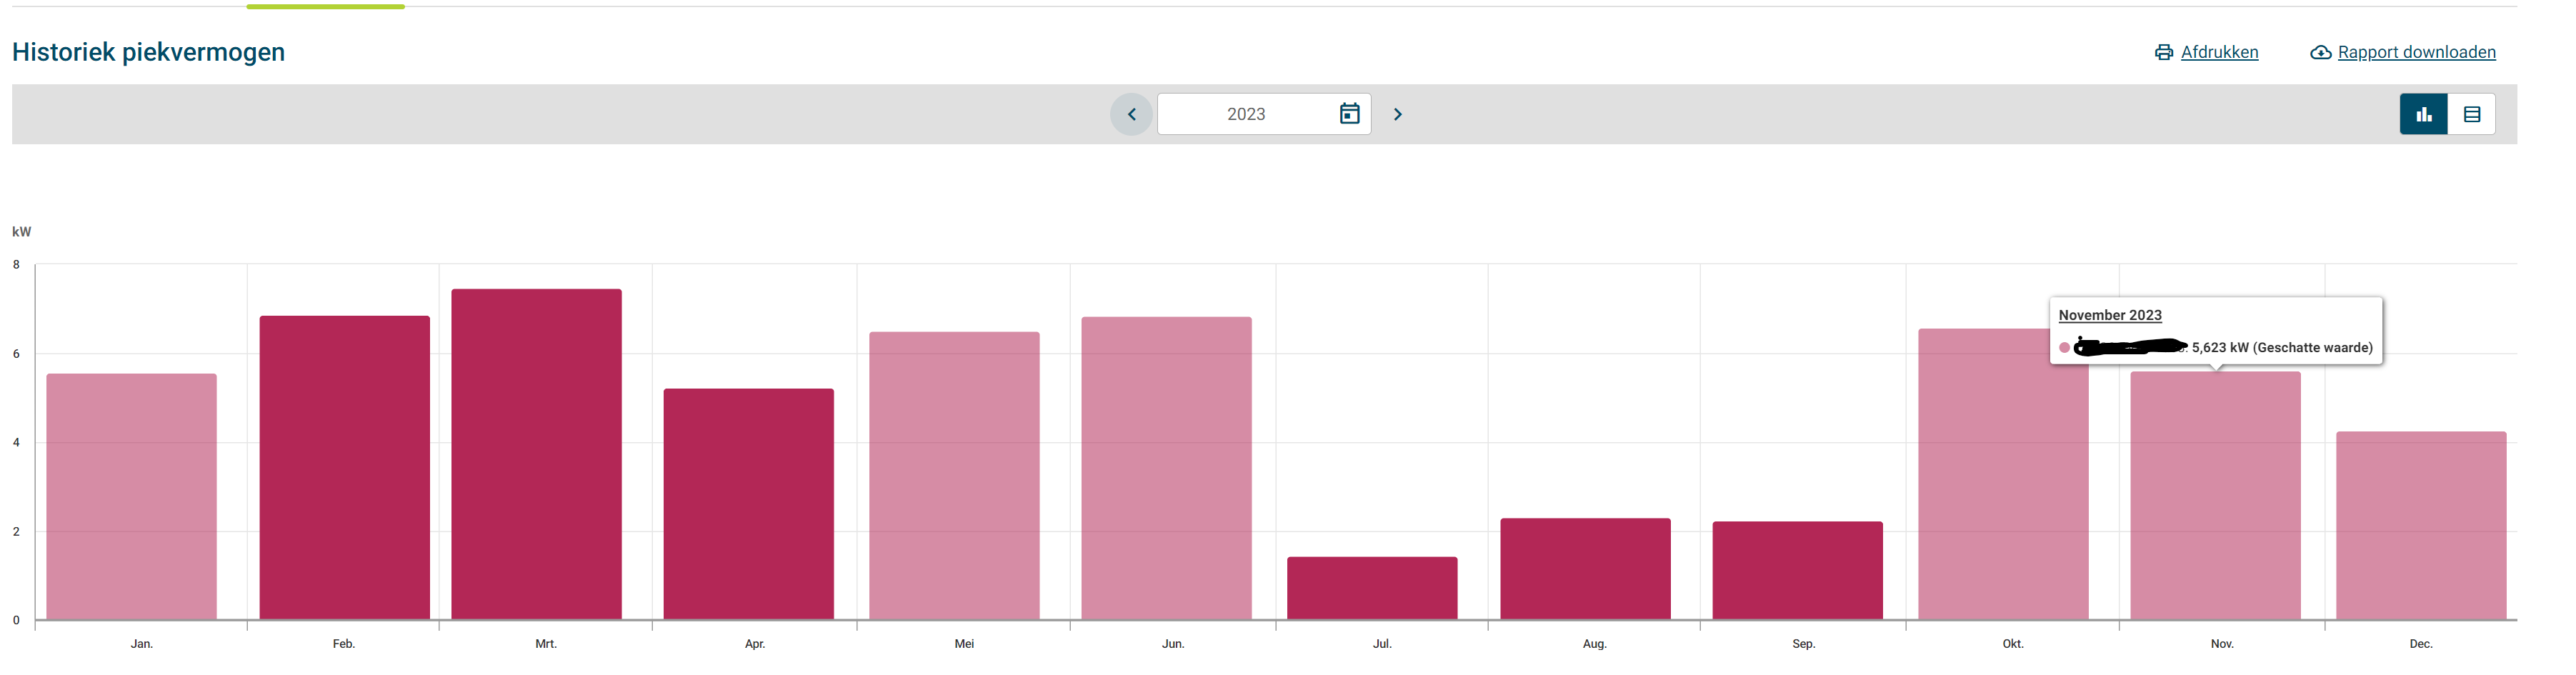2576x675 pixels.
Task: Open the calendar picker icon
Action: tap(1349, 114)
